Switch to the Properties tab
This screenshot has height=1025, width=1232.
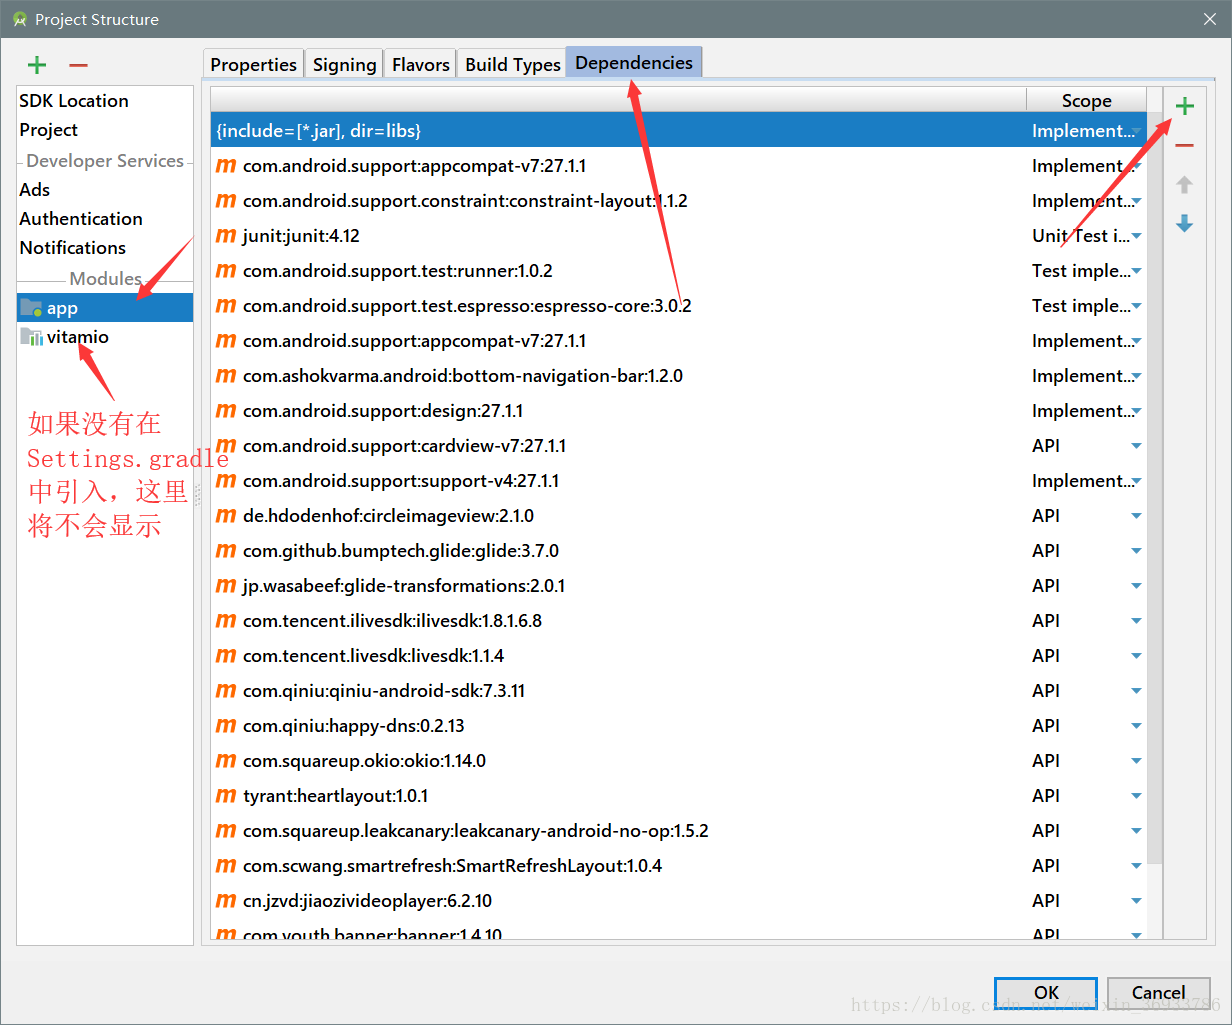tap(253, 64)
